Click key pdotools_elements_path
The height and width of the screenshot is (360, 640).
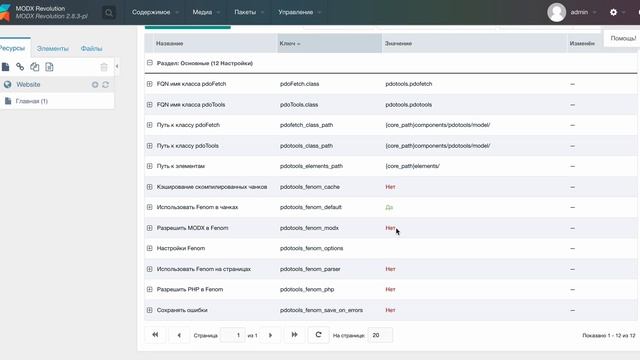click(x=311, y=166)
